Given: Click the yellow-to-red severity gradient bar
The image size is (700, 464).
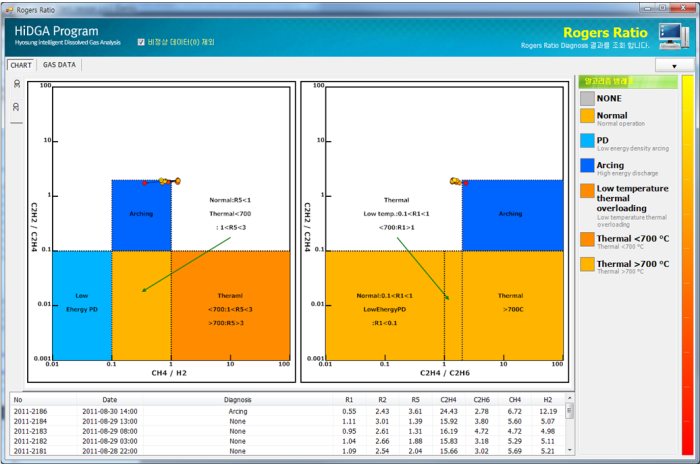Looking at the screenshot, I should 688,265.
